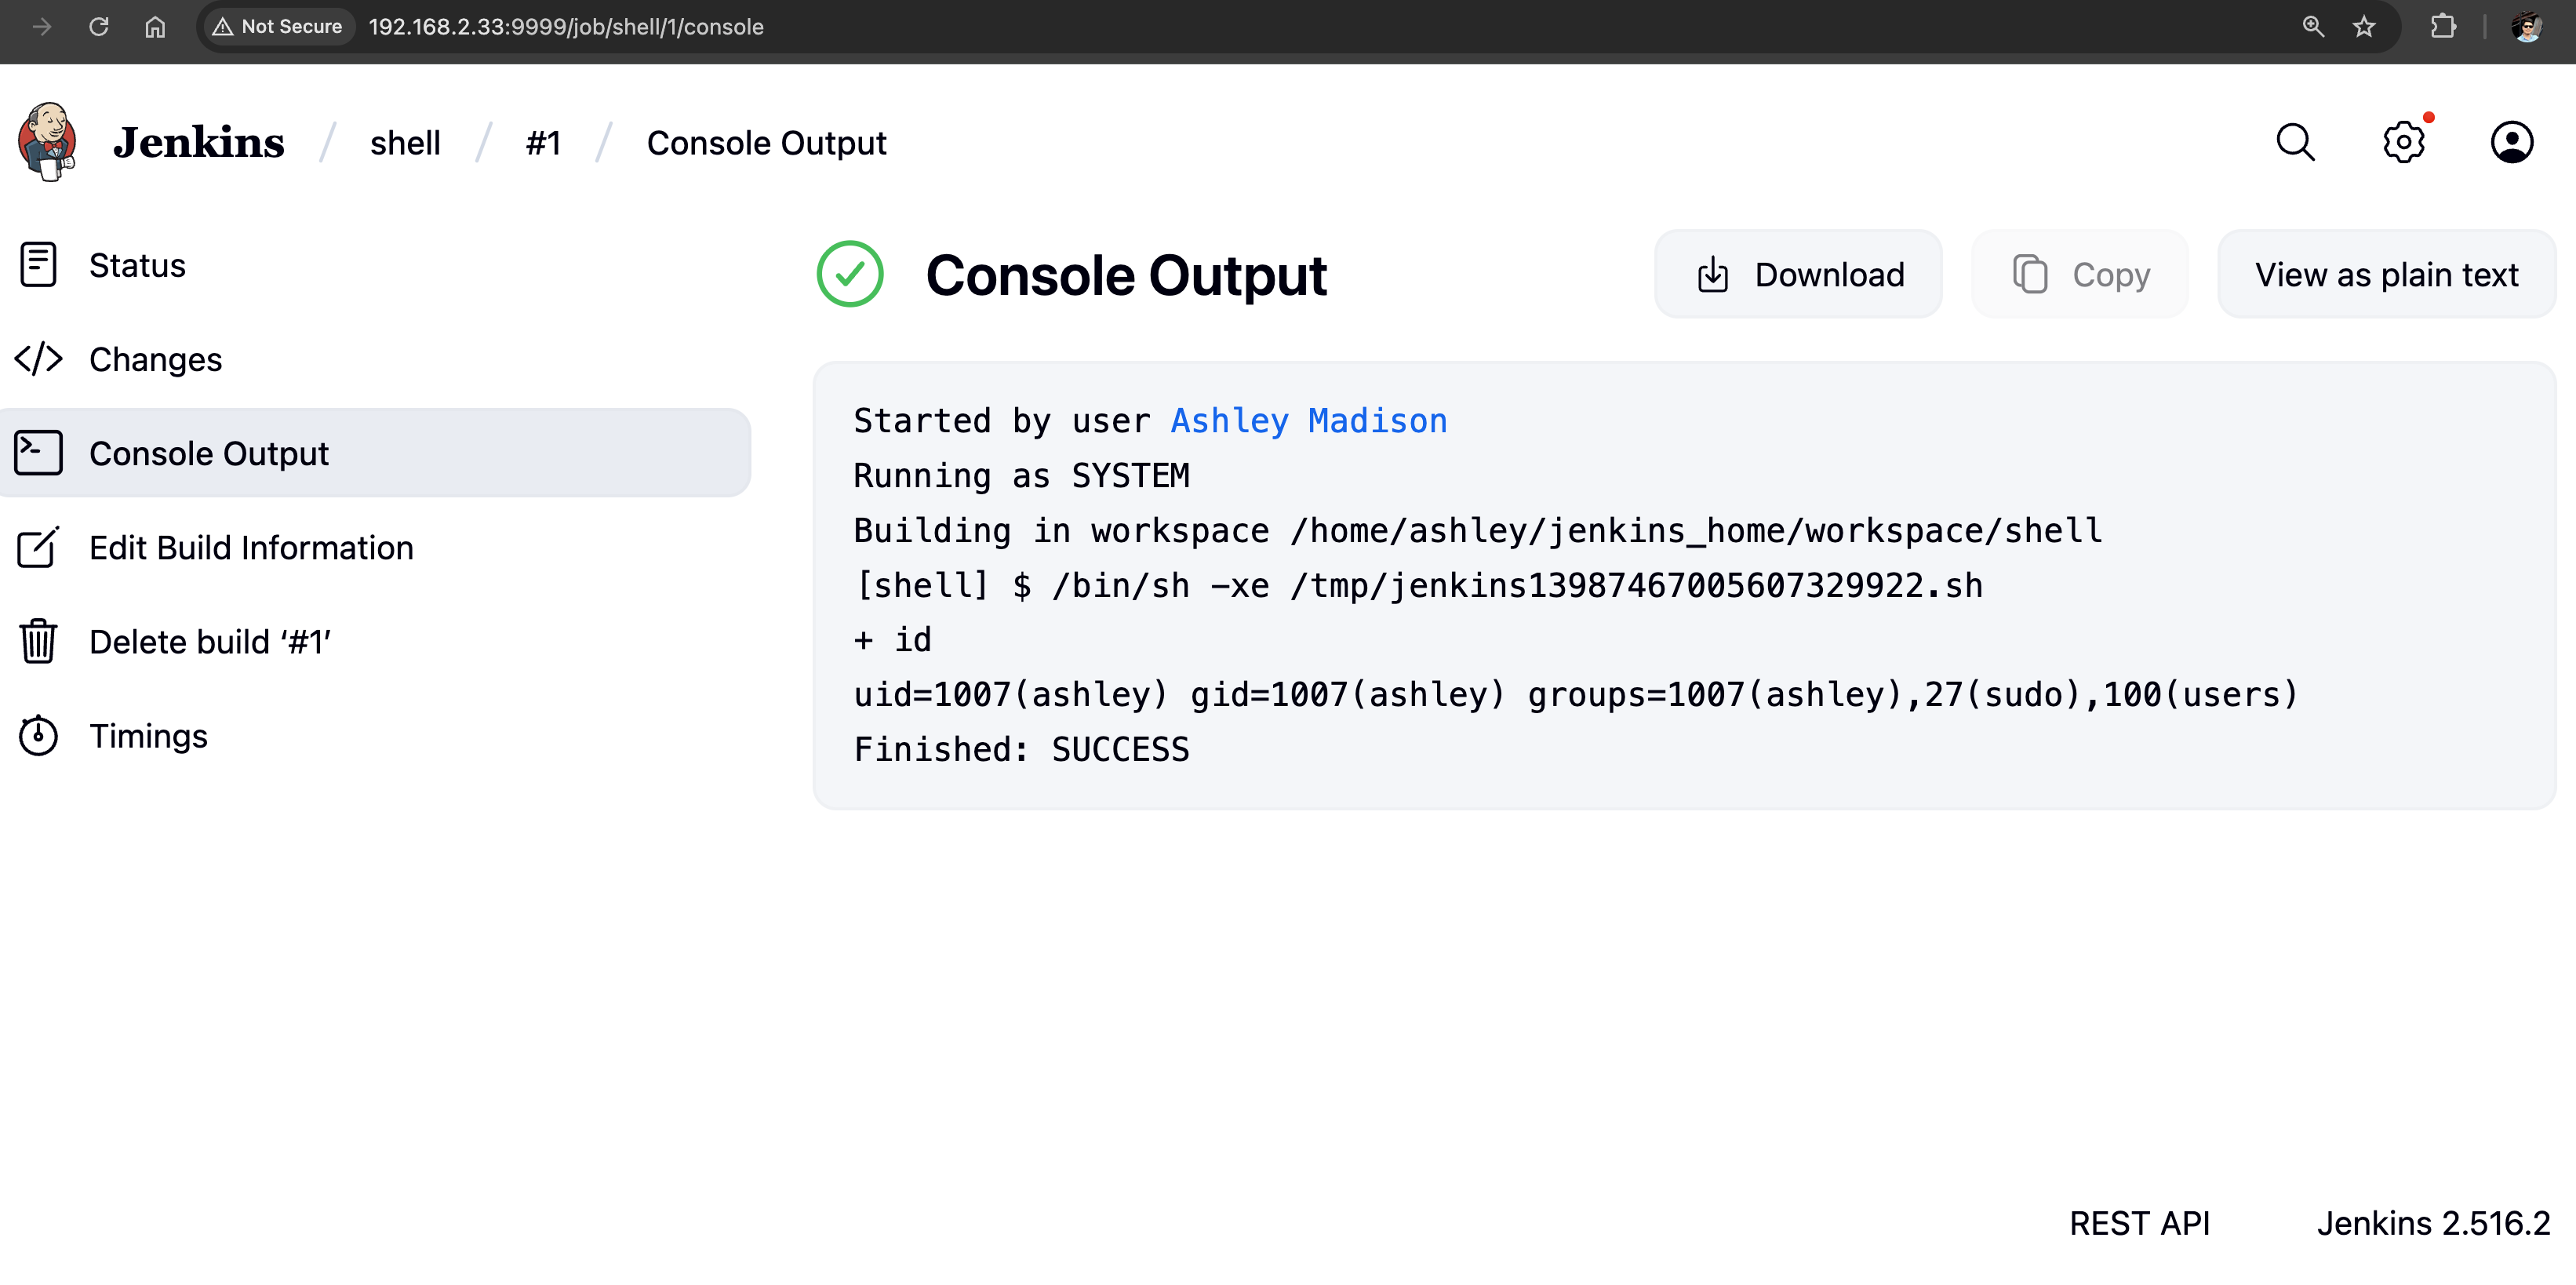
Task: Open Manage Jenkins gear icon
Action: click(x=2403, y=142)
